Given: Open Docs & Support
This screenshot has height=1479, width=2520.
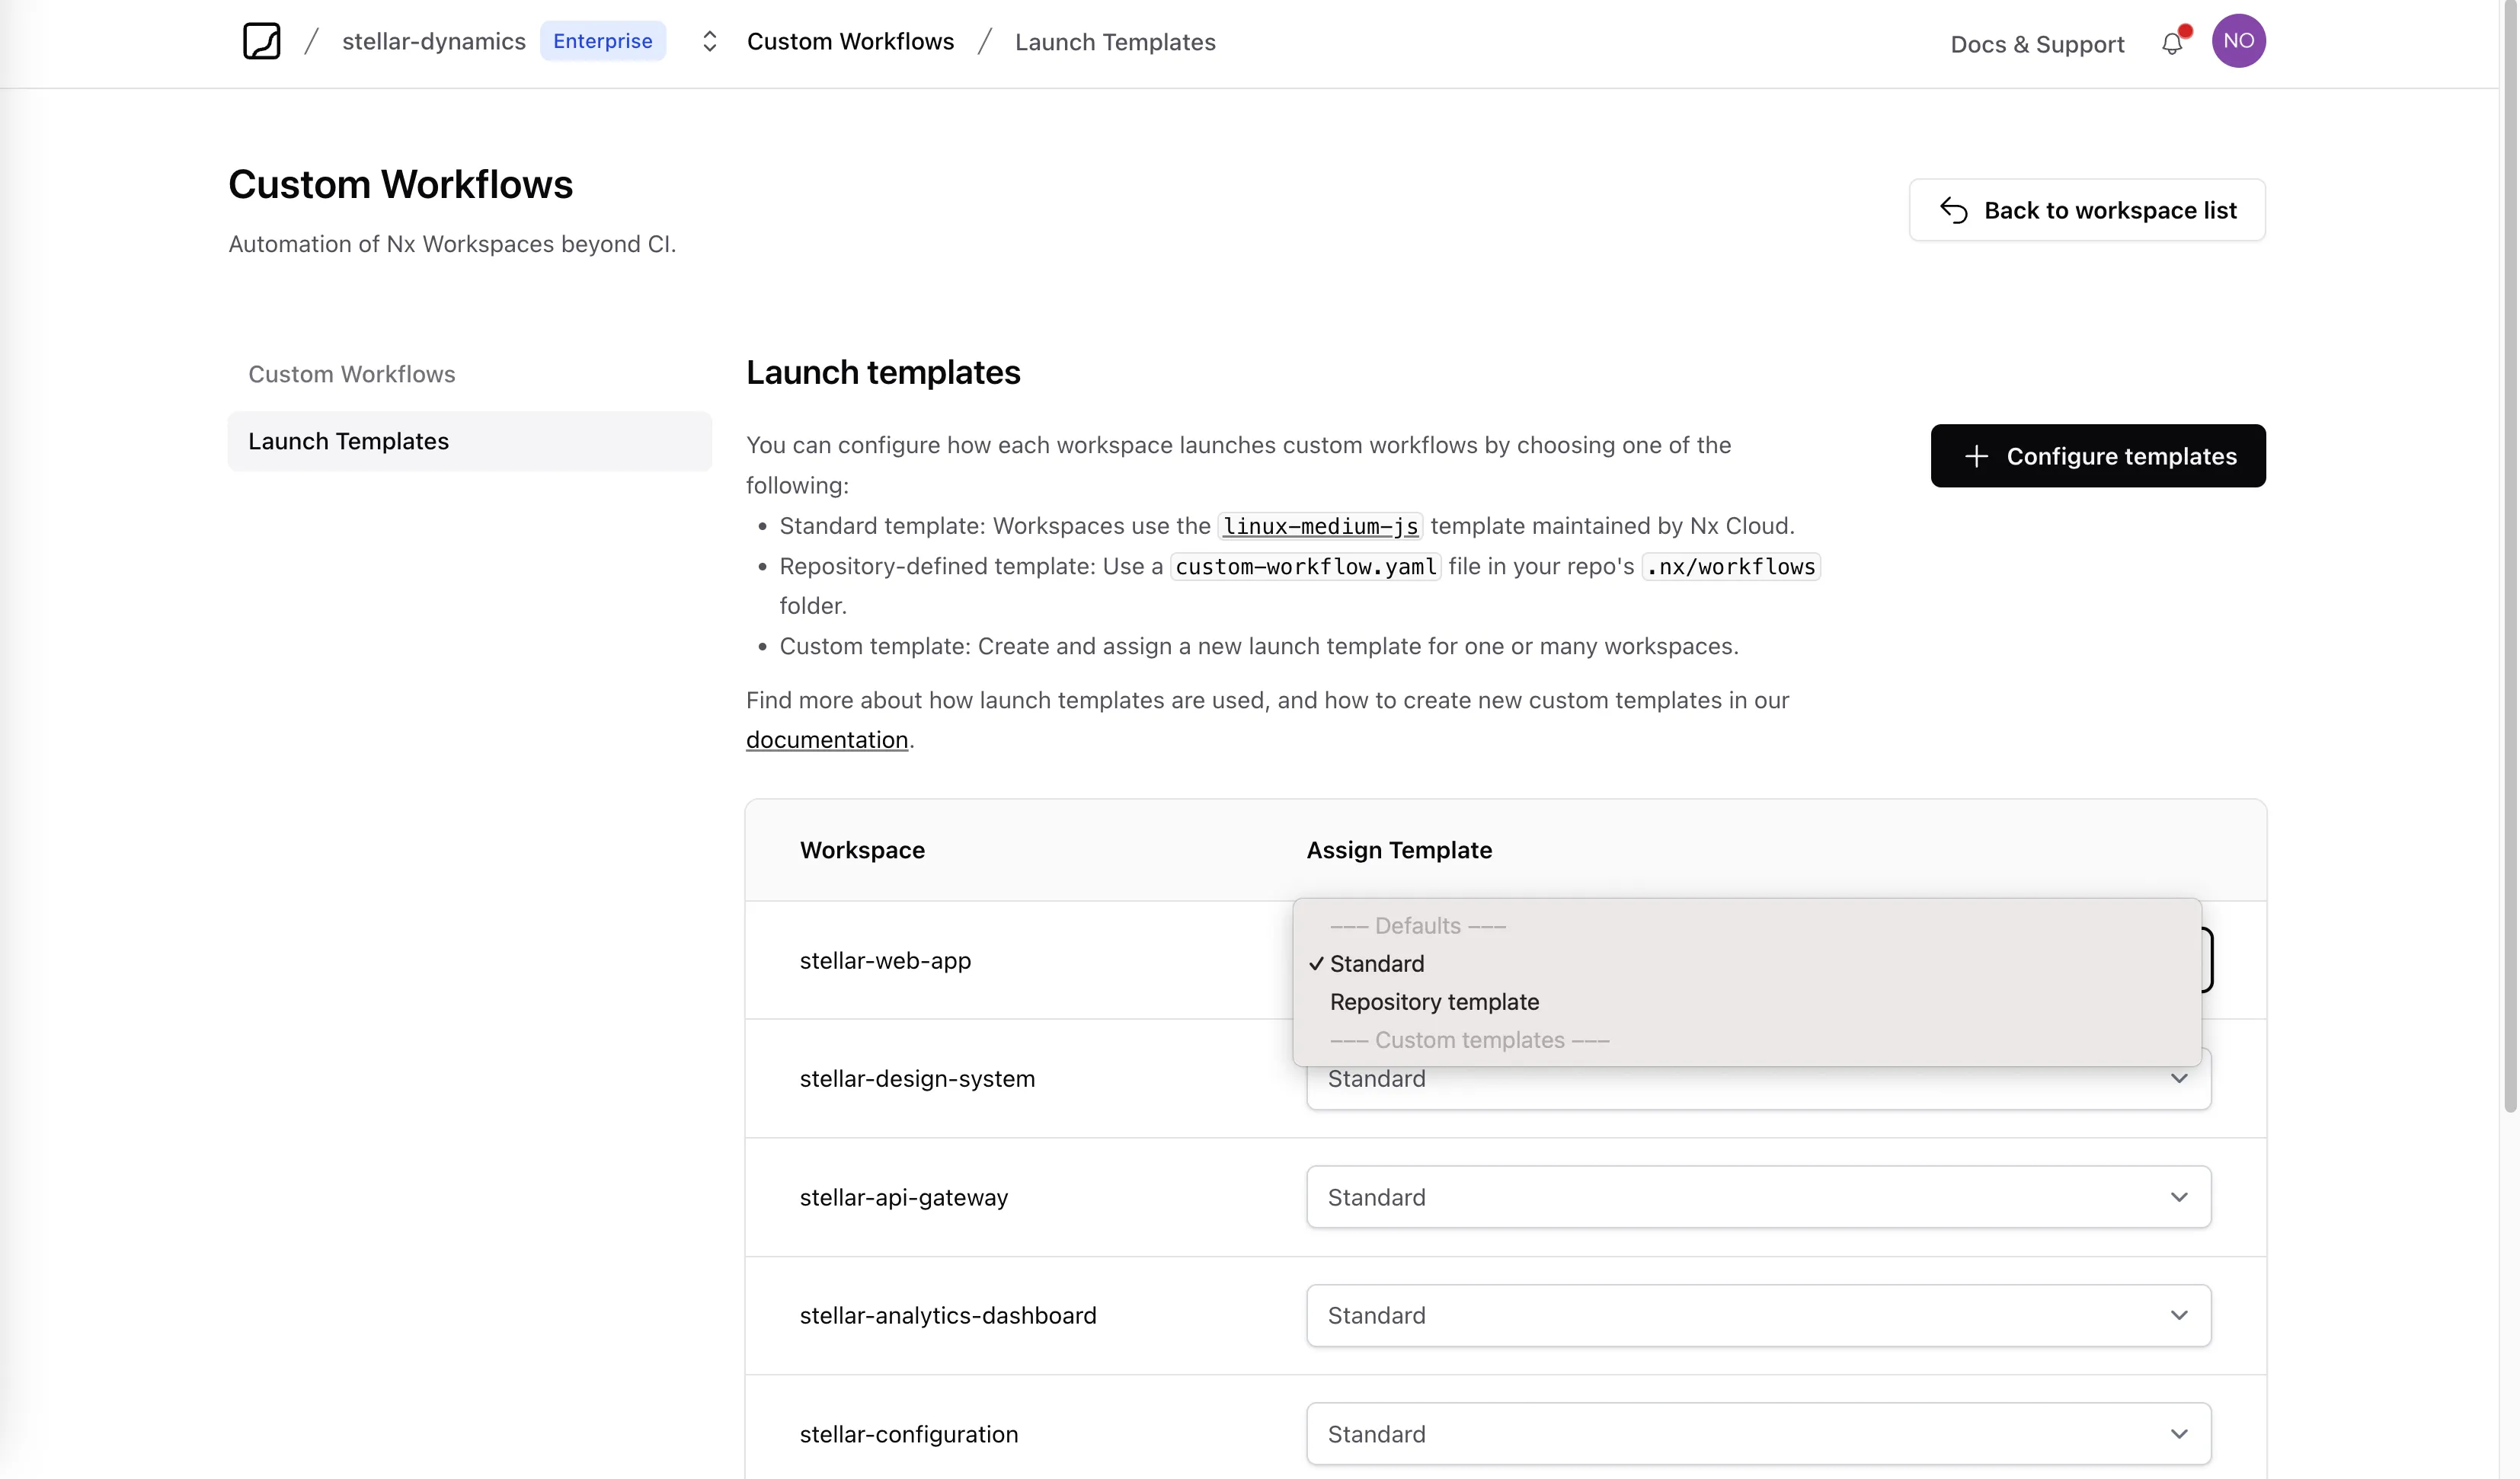Looking at the screenshot, I should [x=2036, y=43].
